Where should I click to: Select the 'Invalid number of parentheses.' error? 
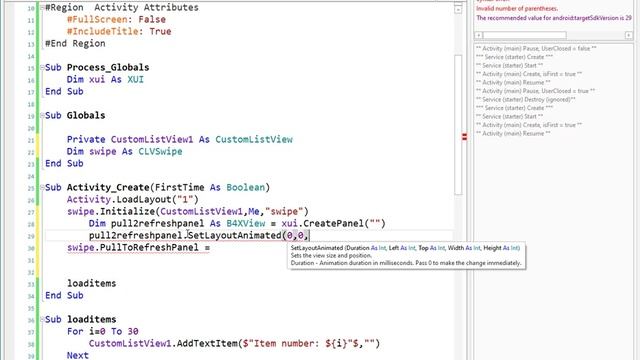pos(517,9)
